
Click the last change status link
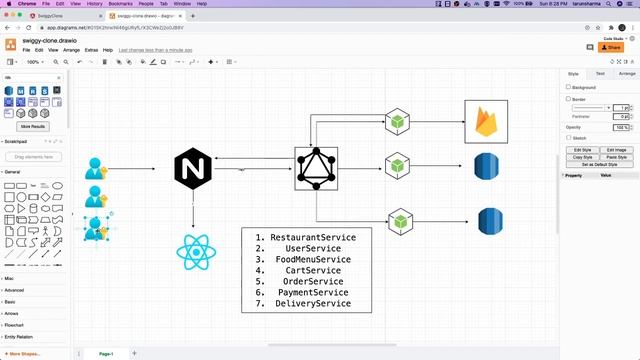click(x=155, y=50)
